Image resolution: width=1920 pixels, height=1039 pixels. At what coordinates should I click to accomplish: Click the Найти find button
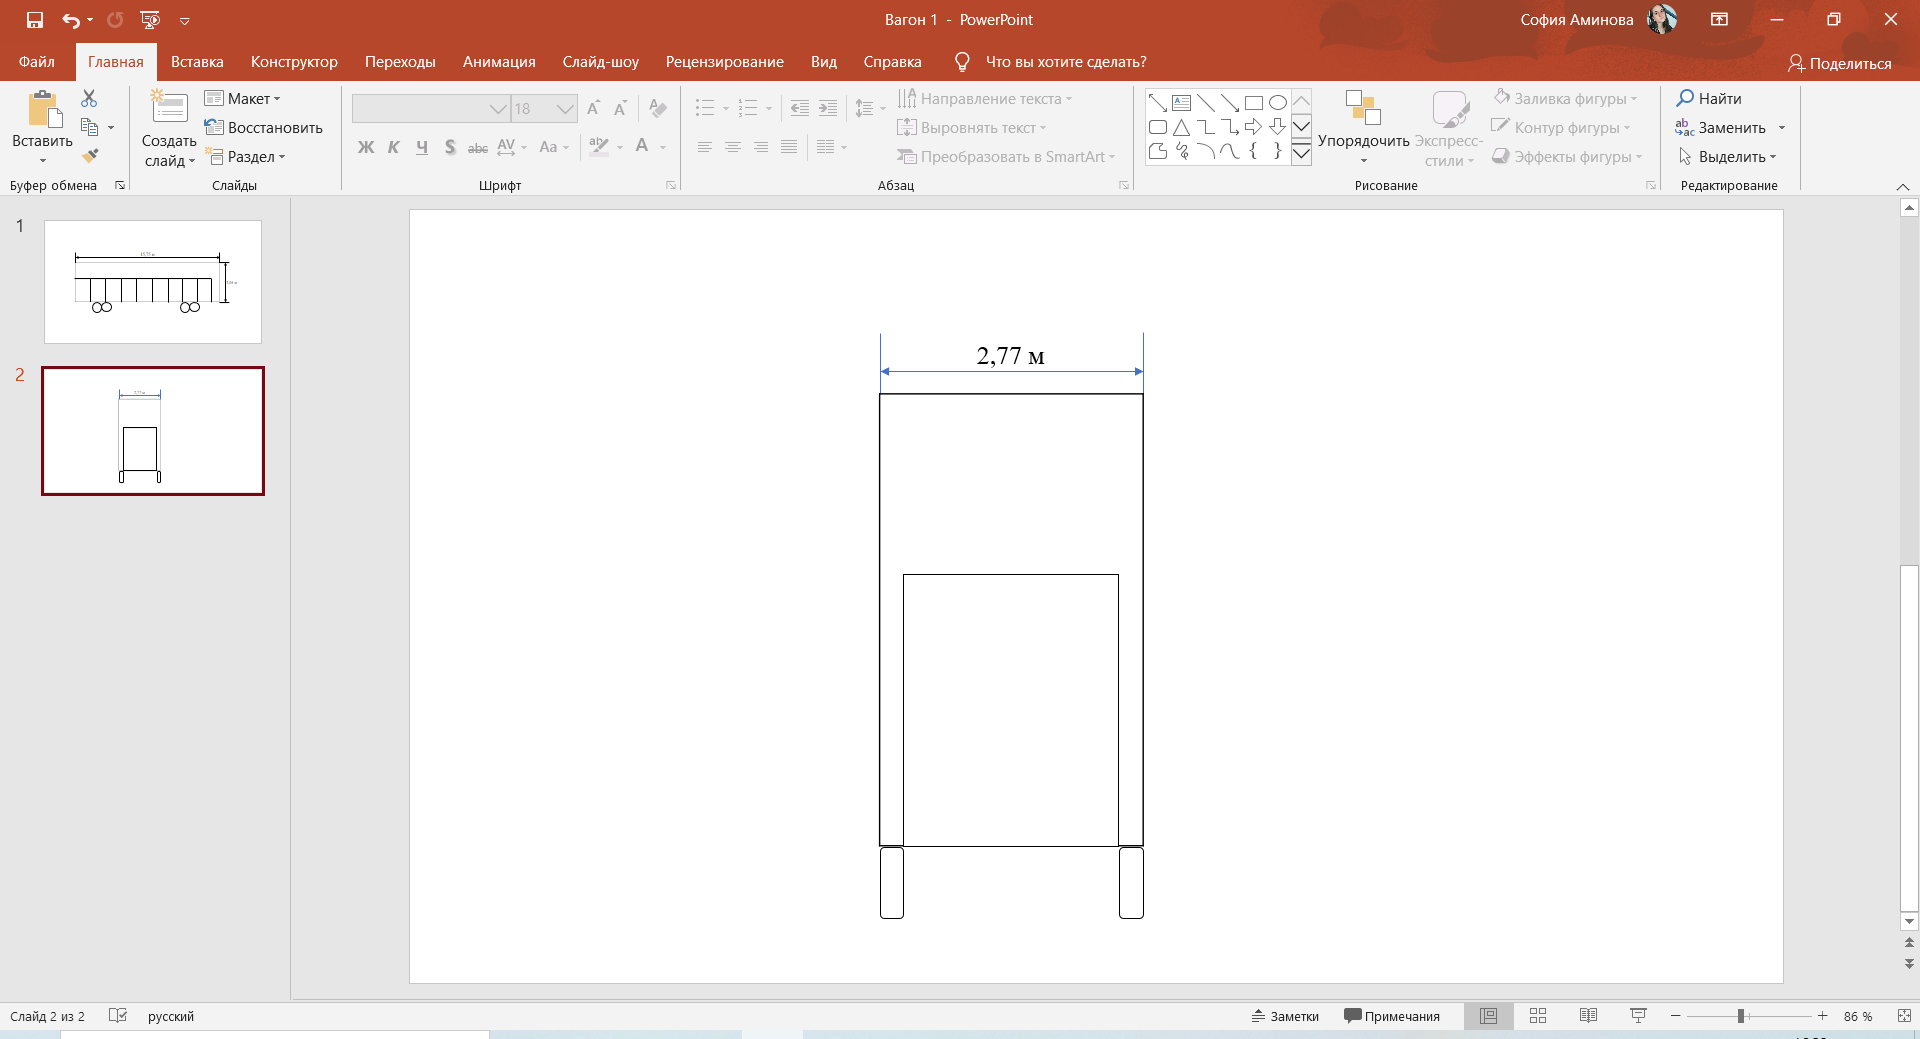(x=1710, y=98)
